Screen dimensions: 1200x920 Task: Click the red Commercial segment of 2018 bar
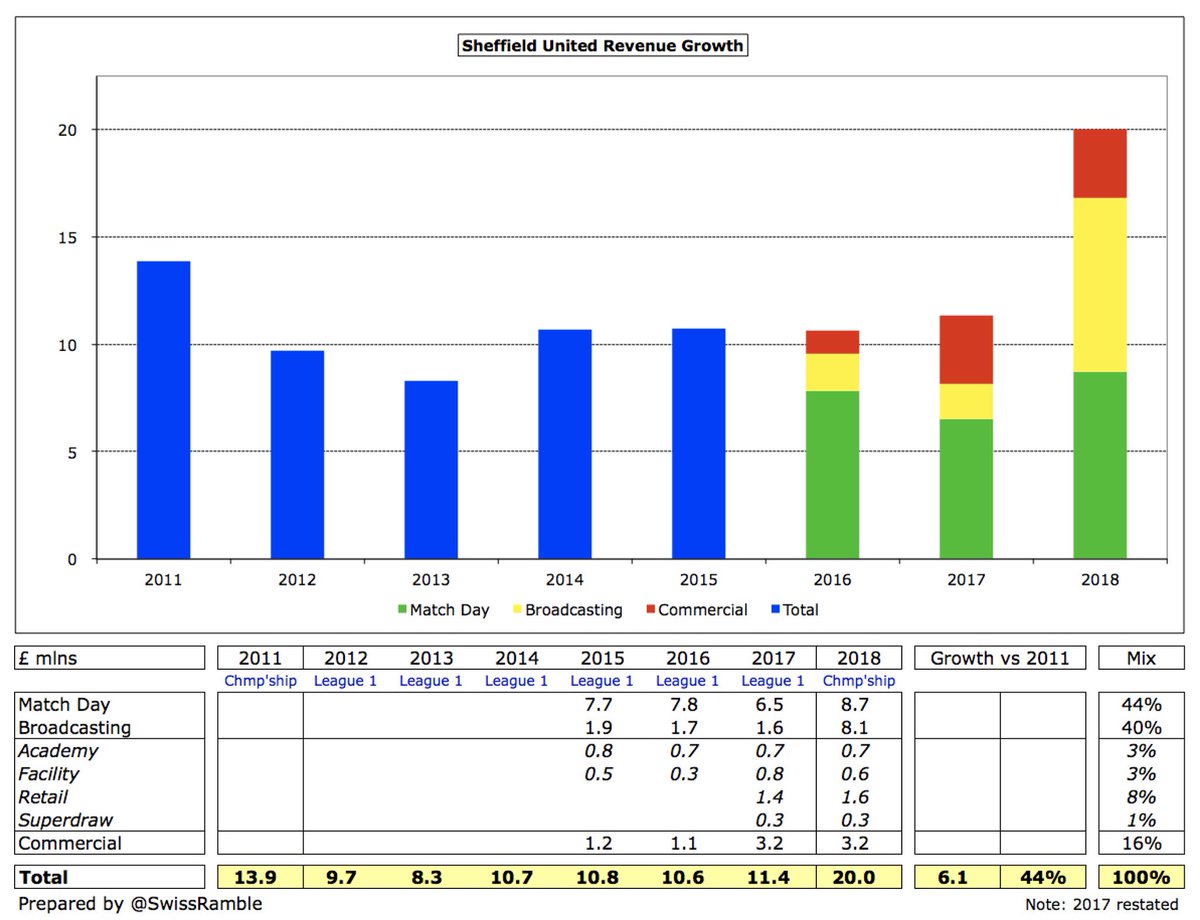coord(1100,164)
